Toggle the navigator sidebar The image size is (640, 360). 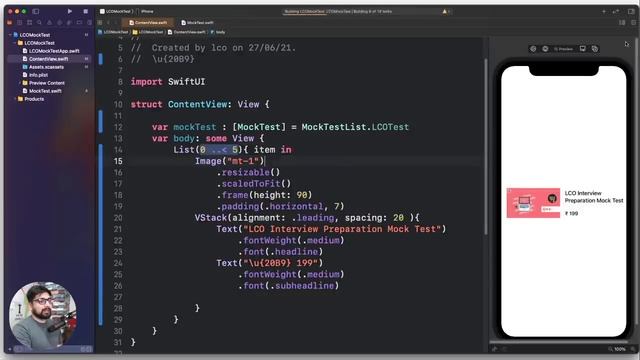(36, 11)
